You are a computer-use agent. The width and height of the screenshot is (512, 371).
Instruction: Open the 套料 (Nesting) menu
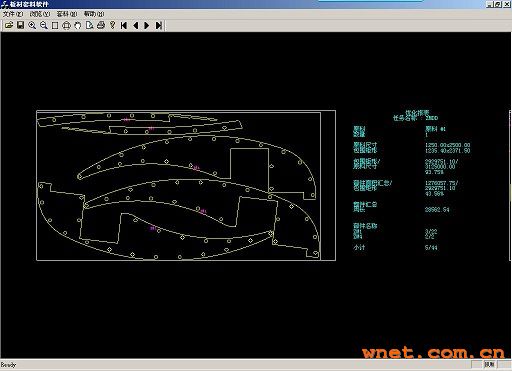point(67,14)
